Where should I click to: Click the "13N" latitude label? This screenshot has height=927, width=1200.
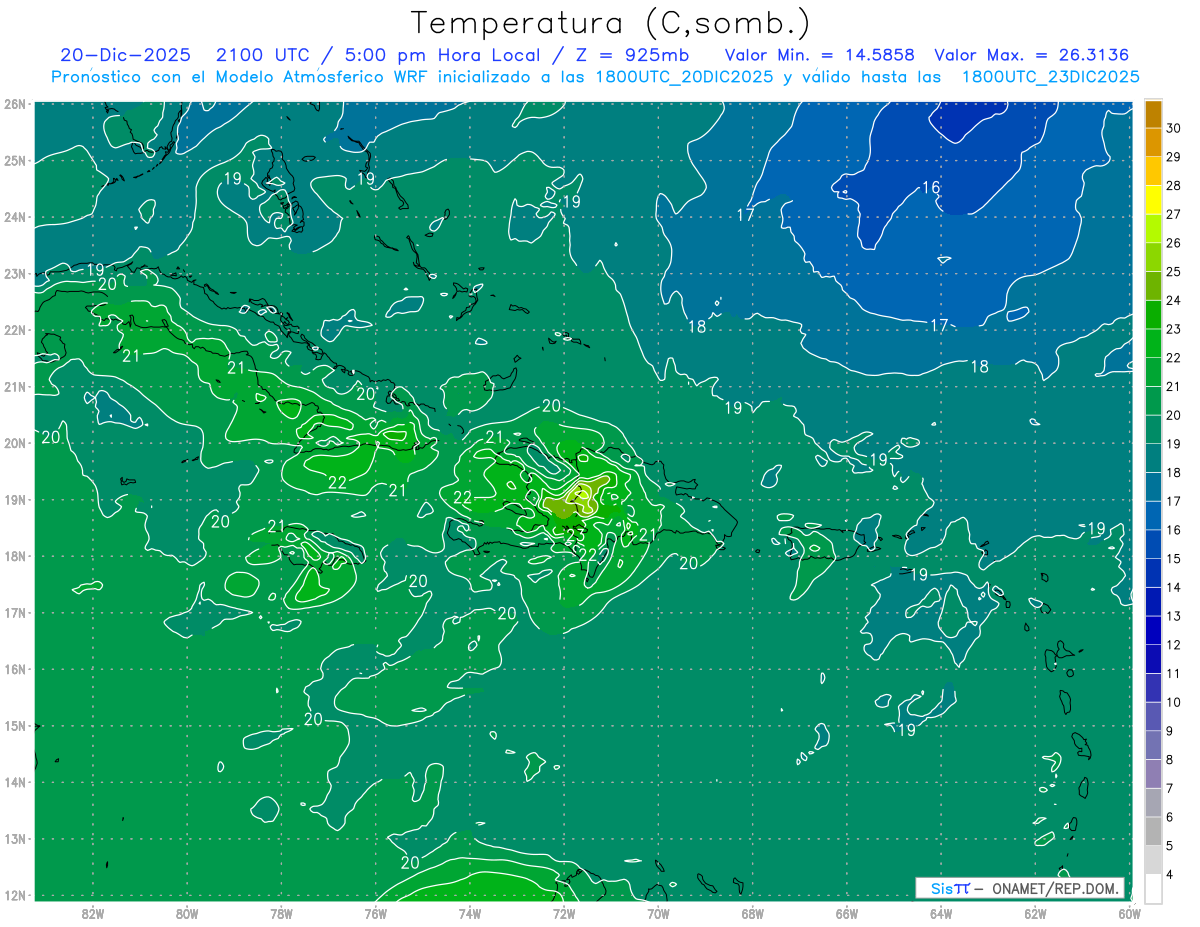(15, 838)
